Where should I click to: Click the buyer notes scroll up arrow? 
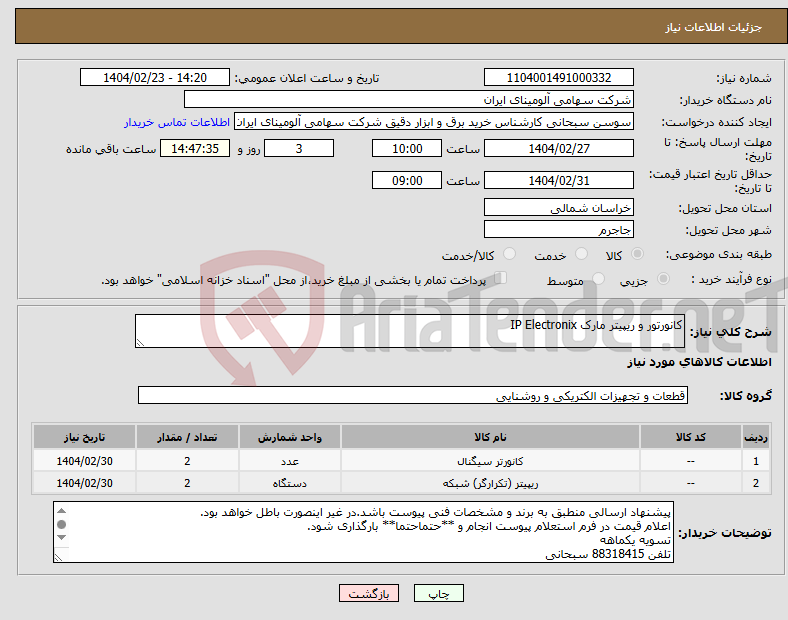[61, 511]
